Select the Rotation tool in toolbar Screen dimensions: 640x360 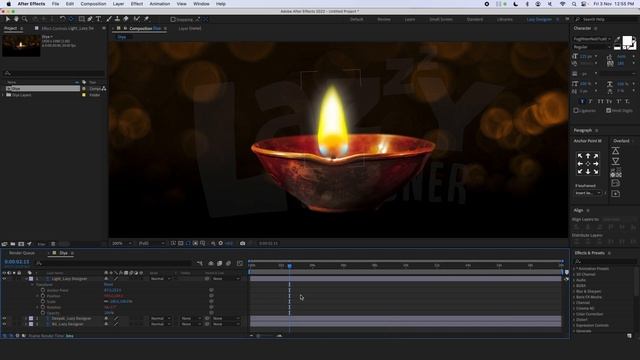pyautogui.click(x=62, y=19)
